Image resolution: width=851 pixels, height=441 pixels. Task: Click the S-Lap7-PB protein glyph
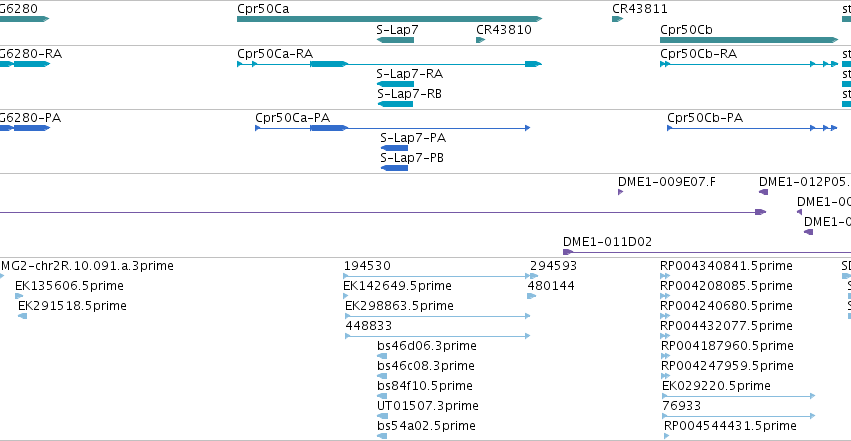tap(395, 168)
